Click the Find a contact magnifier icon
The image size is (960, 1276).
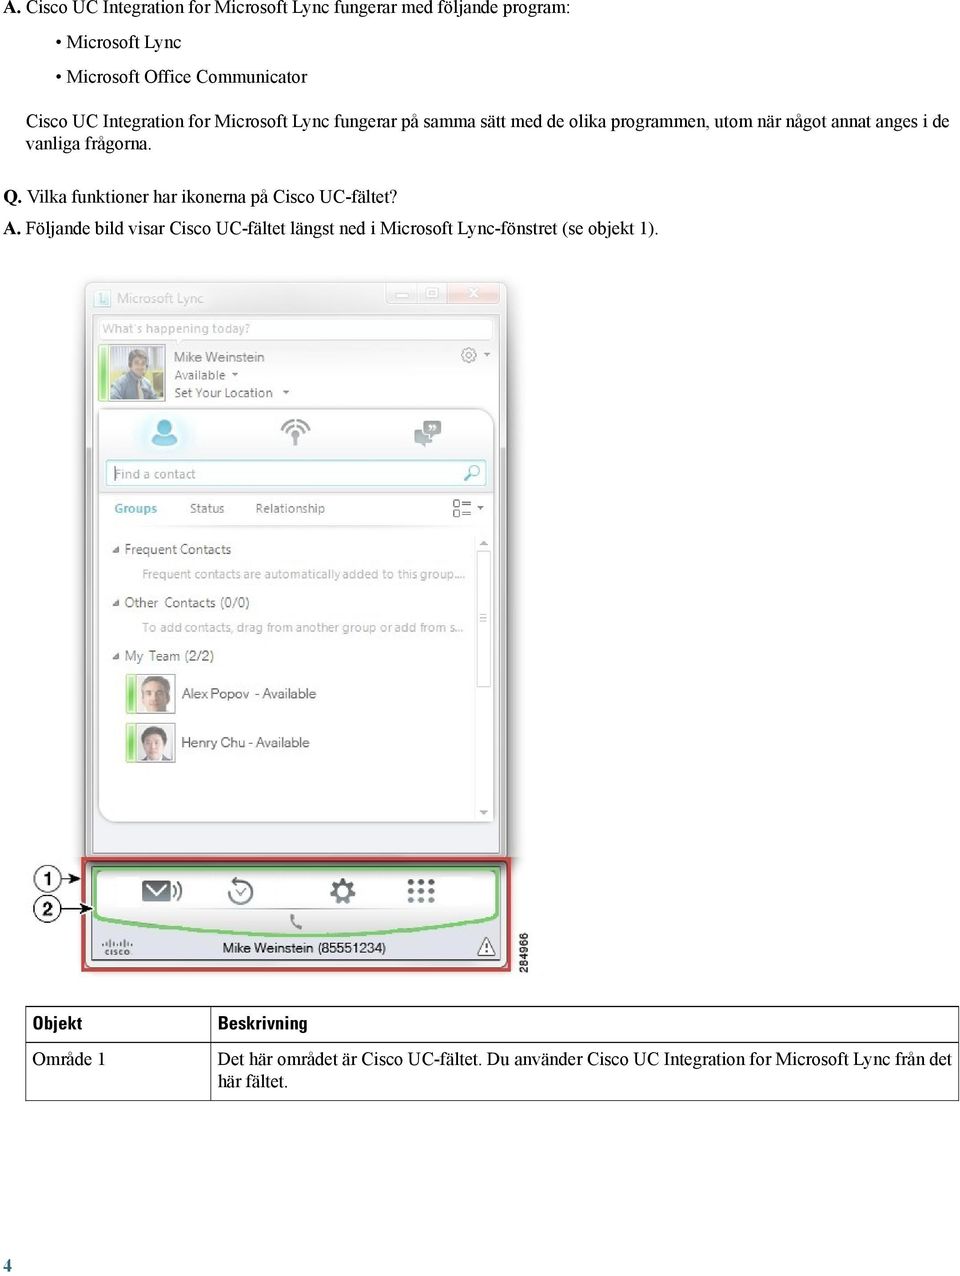(472, 473)
